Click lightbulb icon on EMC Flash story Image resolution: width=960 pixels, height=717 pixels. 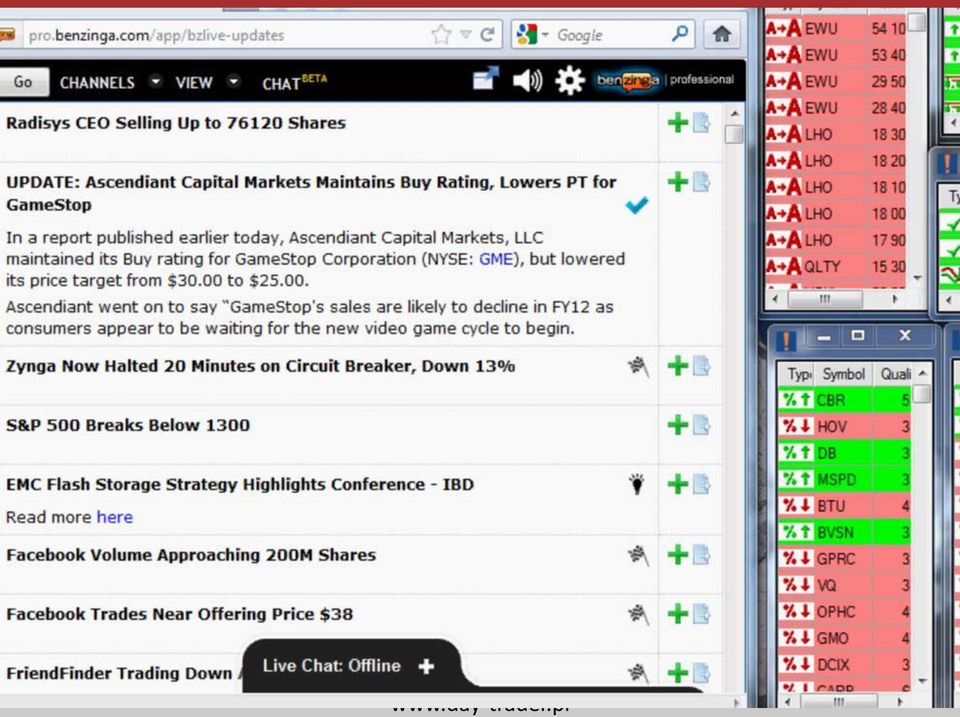pos(637,484)
